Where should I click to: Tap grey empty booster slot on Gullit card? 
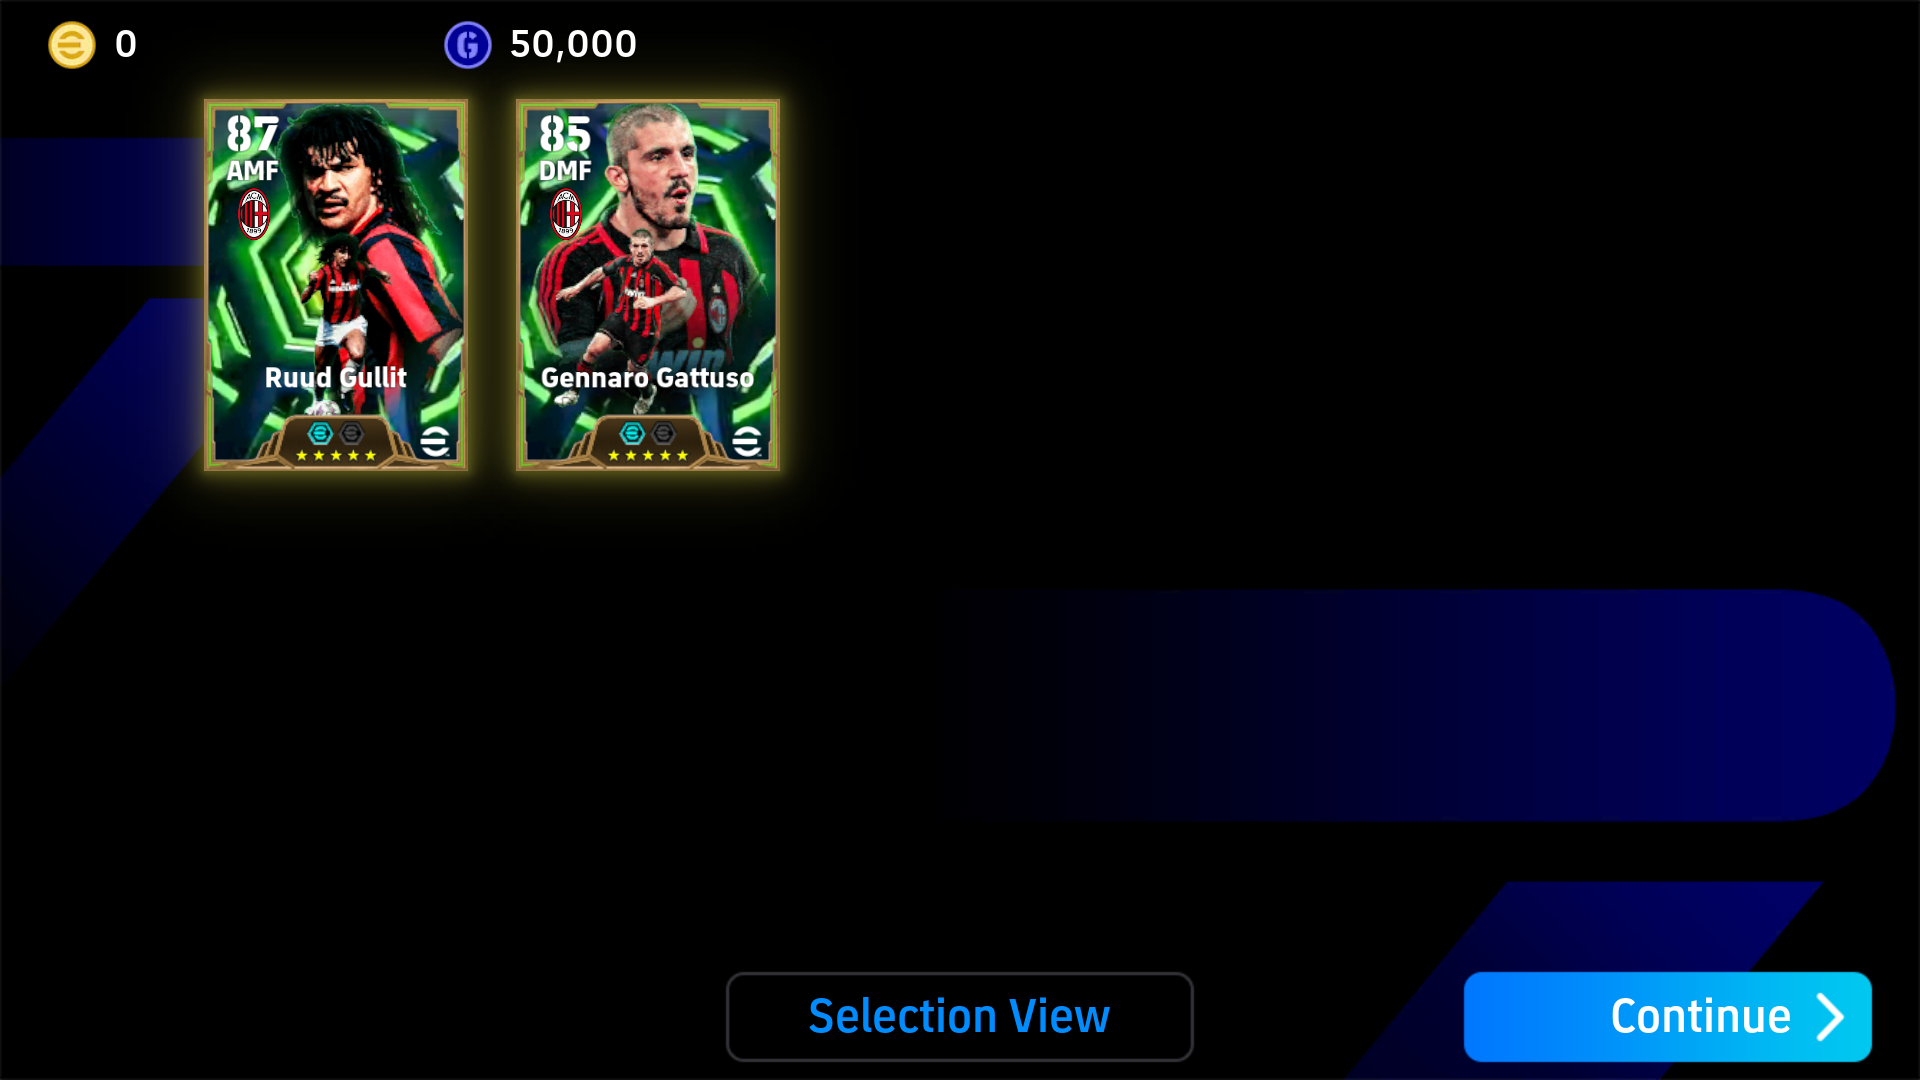coord(352,433)
